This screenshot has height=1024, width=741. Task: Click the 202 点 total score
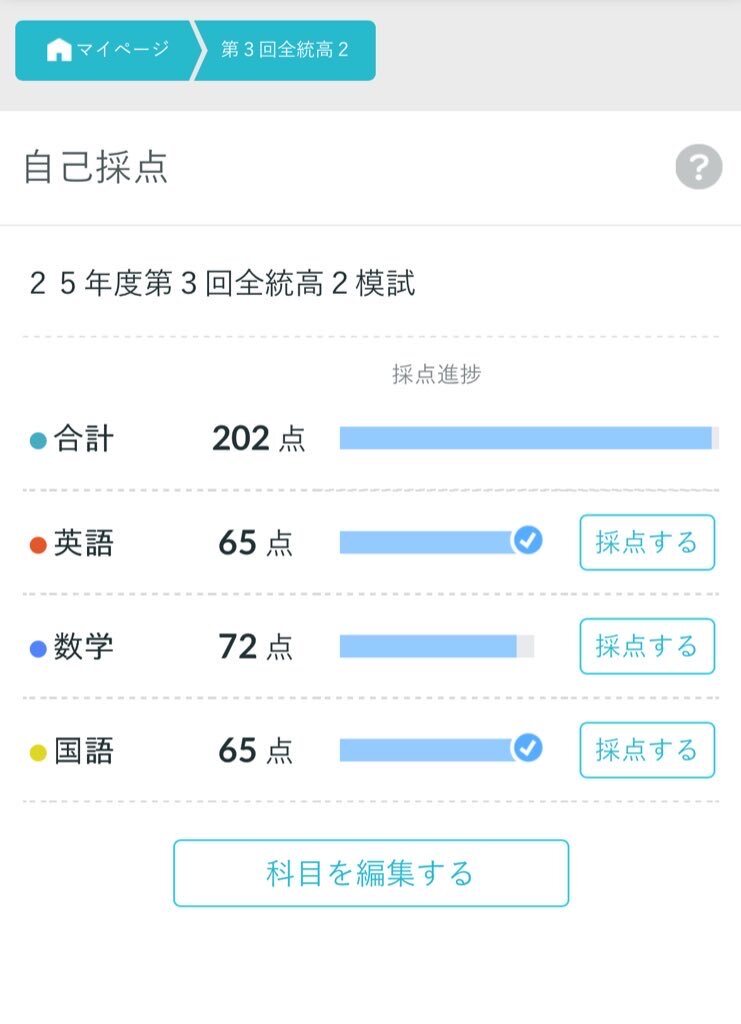click(258, 438)
